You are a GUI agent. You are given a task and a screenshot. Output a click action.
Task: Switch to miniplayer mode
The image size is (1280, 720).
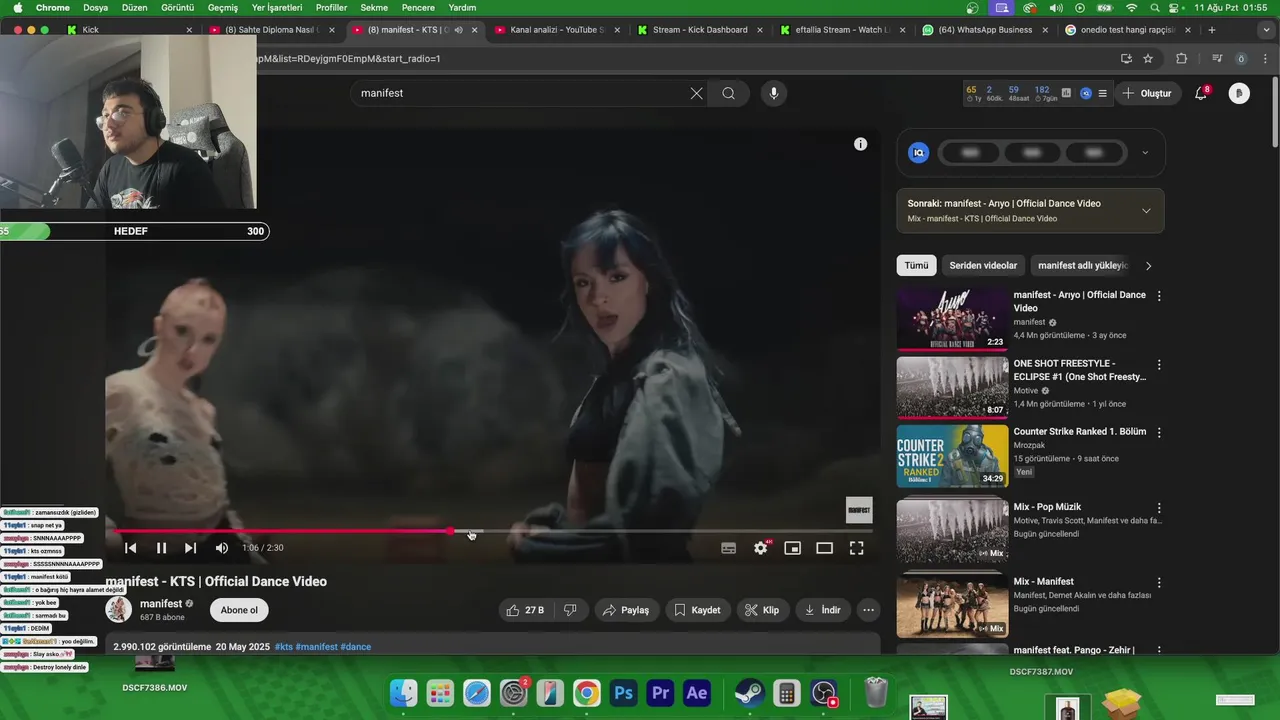(x=792, y=548)
